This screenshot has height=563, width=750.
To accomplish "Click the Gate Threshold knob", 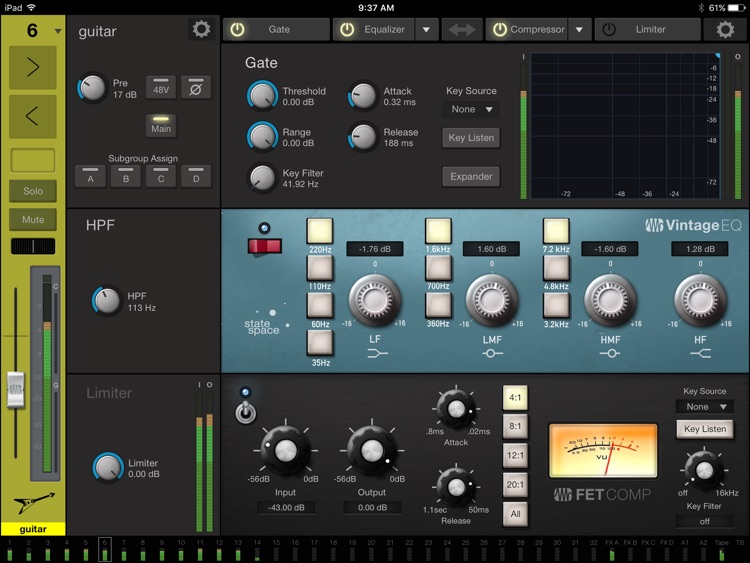I will pyautogui.click(x=262, y=96).
